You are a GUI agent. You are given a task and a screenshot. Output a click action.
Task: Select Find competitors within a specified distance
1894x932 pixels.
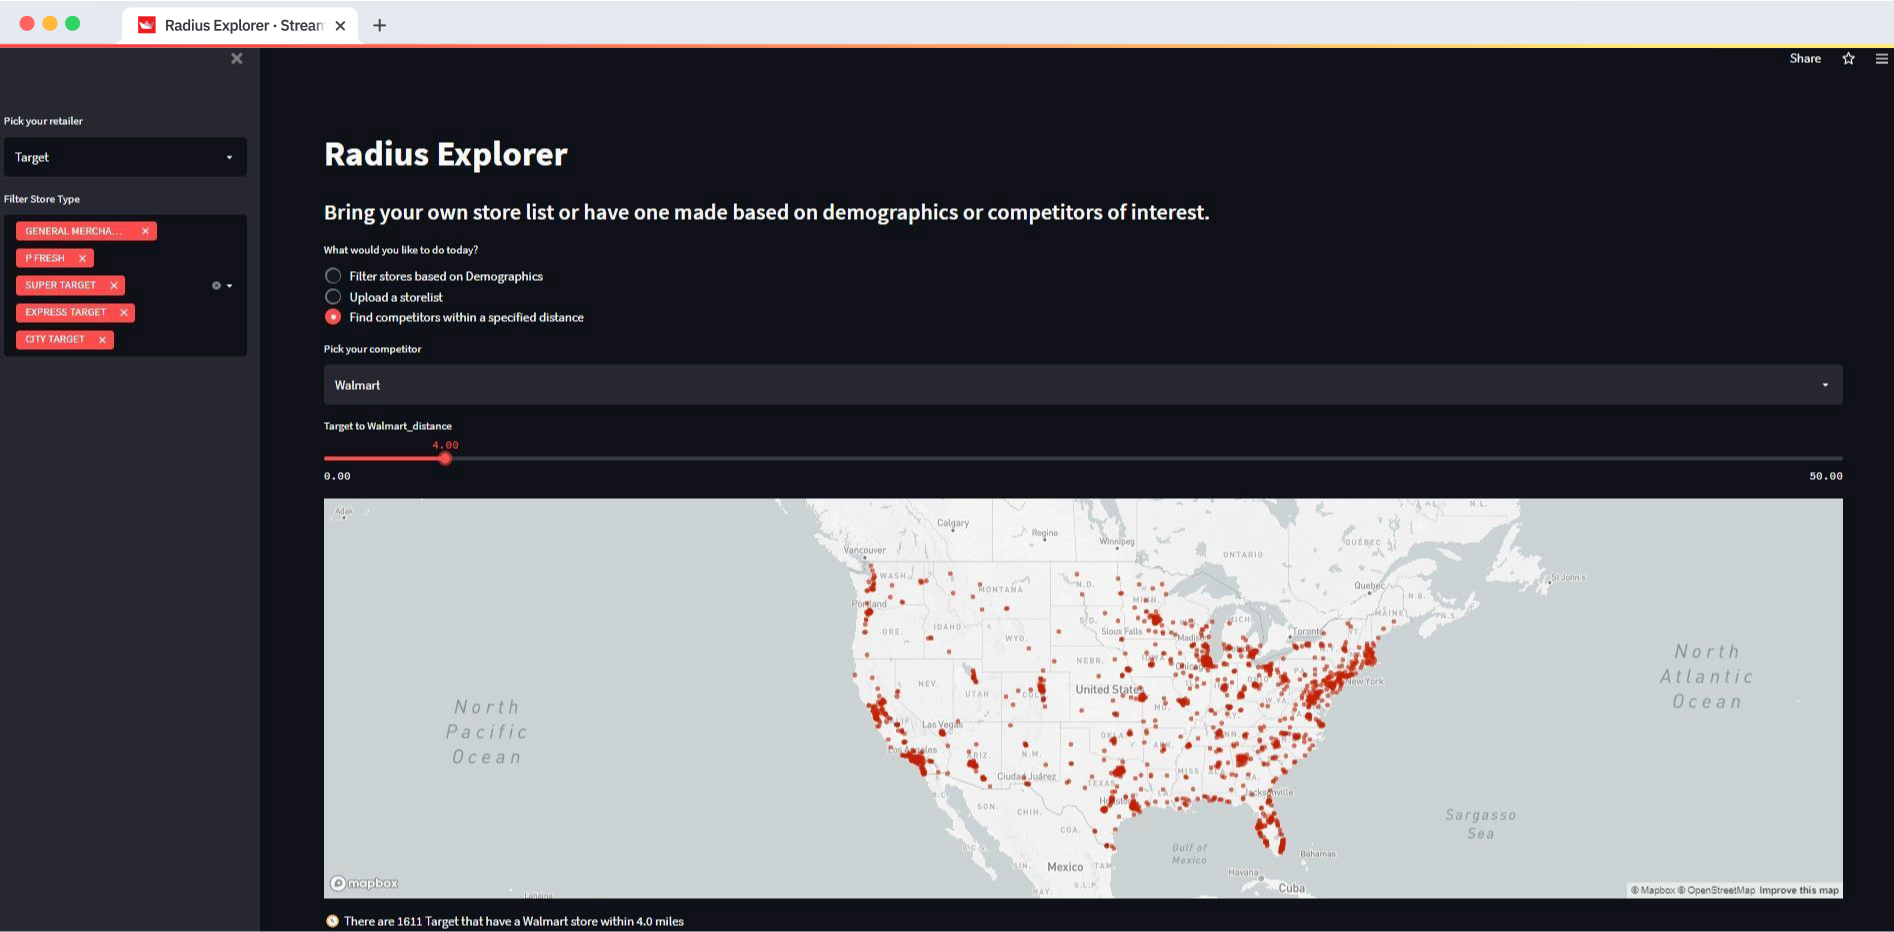coord(332,316)
